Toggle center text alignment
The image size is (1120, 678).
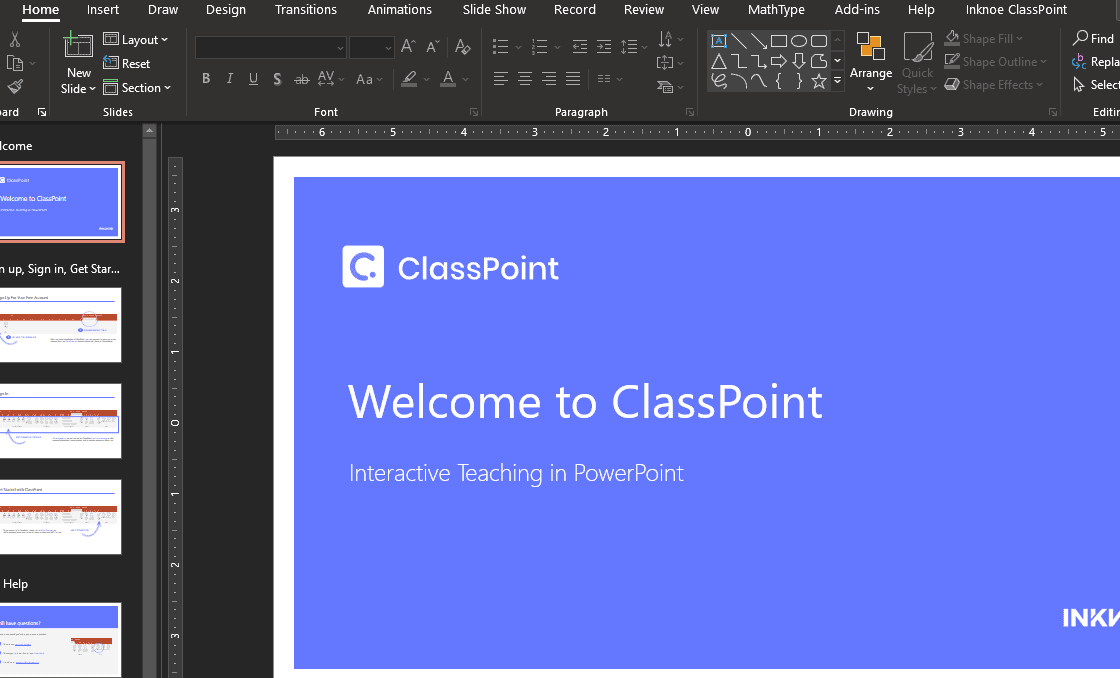click(524, 78)
